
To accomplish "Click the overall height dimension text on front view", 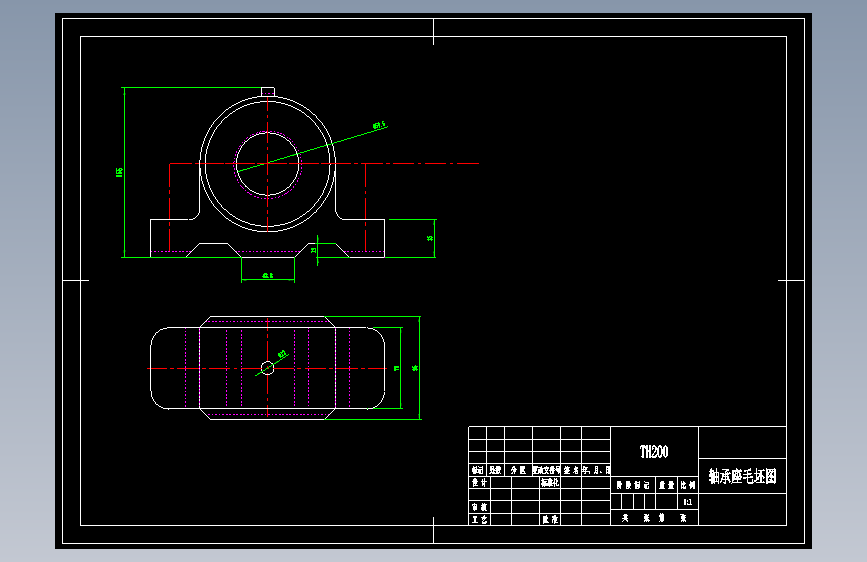I will coord(119,172).
